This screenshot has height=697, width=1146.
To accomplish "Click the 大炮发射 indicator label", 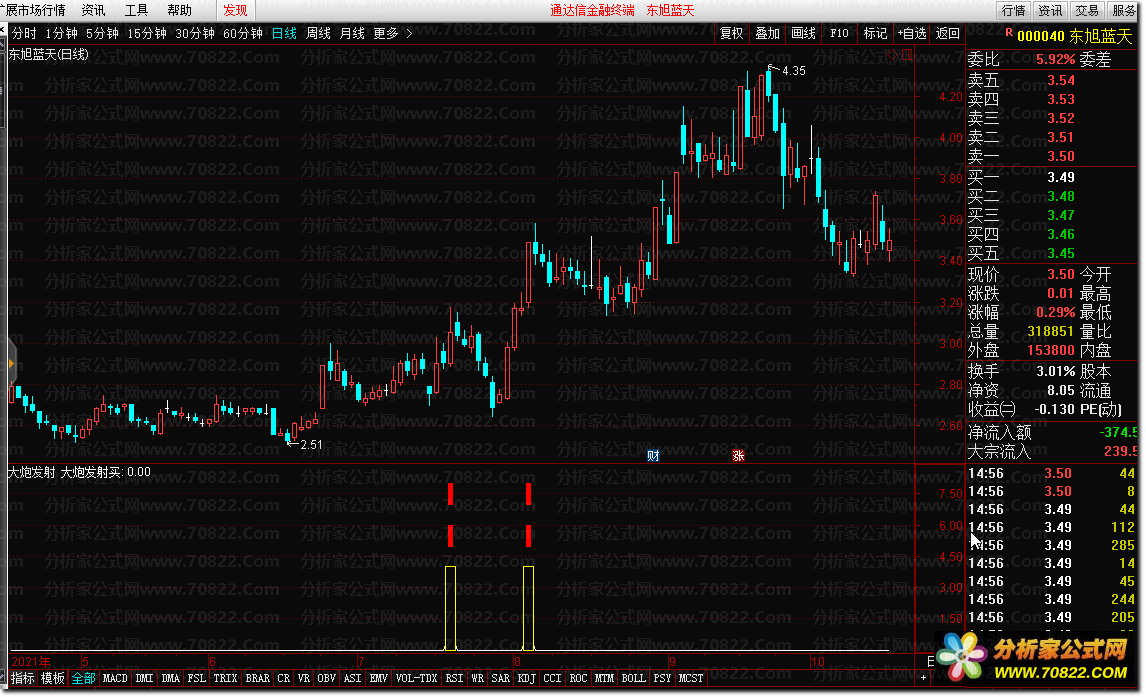I will 31,472.
